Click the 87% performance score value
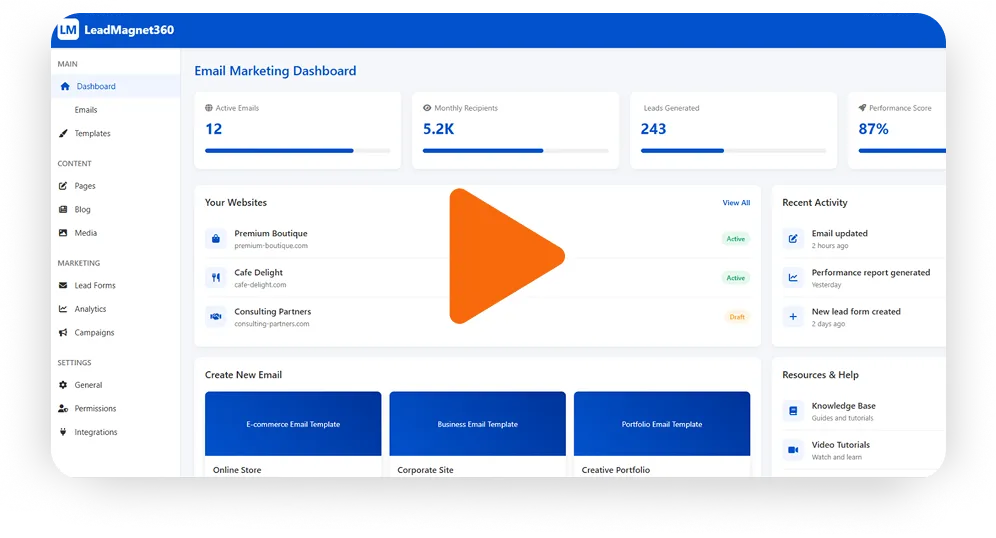The height and width of the screenshot is (538, 996). pos(873,129)
